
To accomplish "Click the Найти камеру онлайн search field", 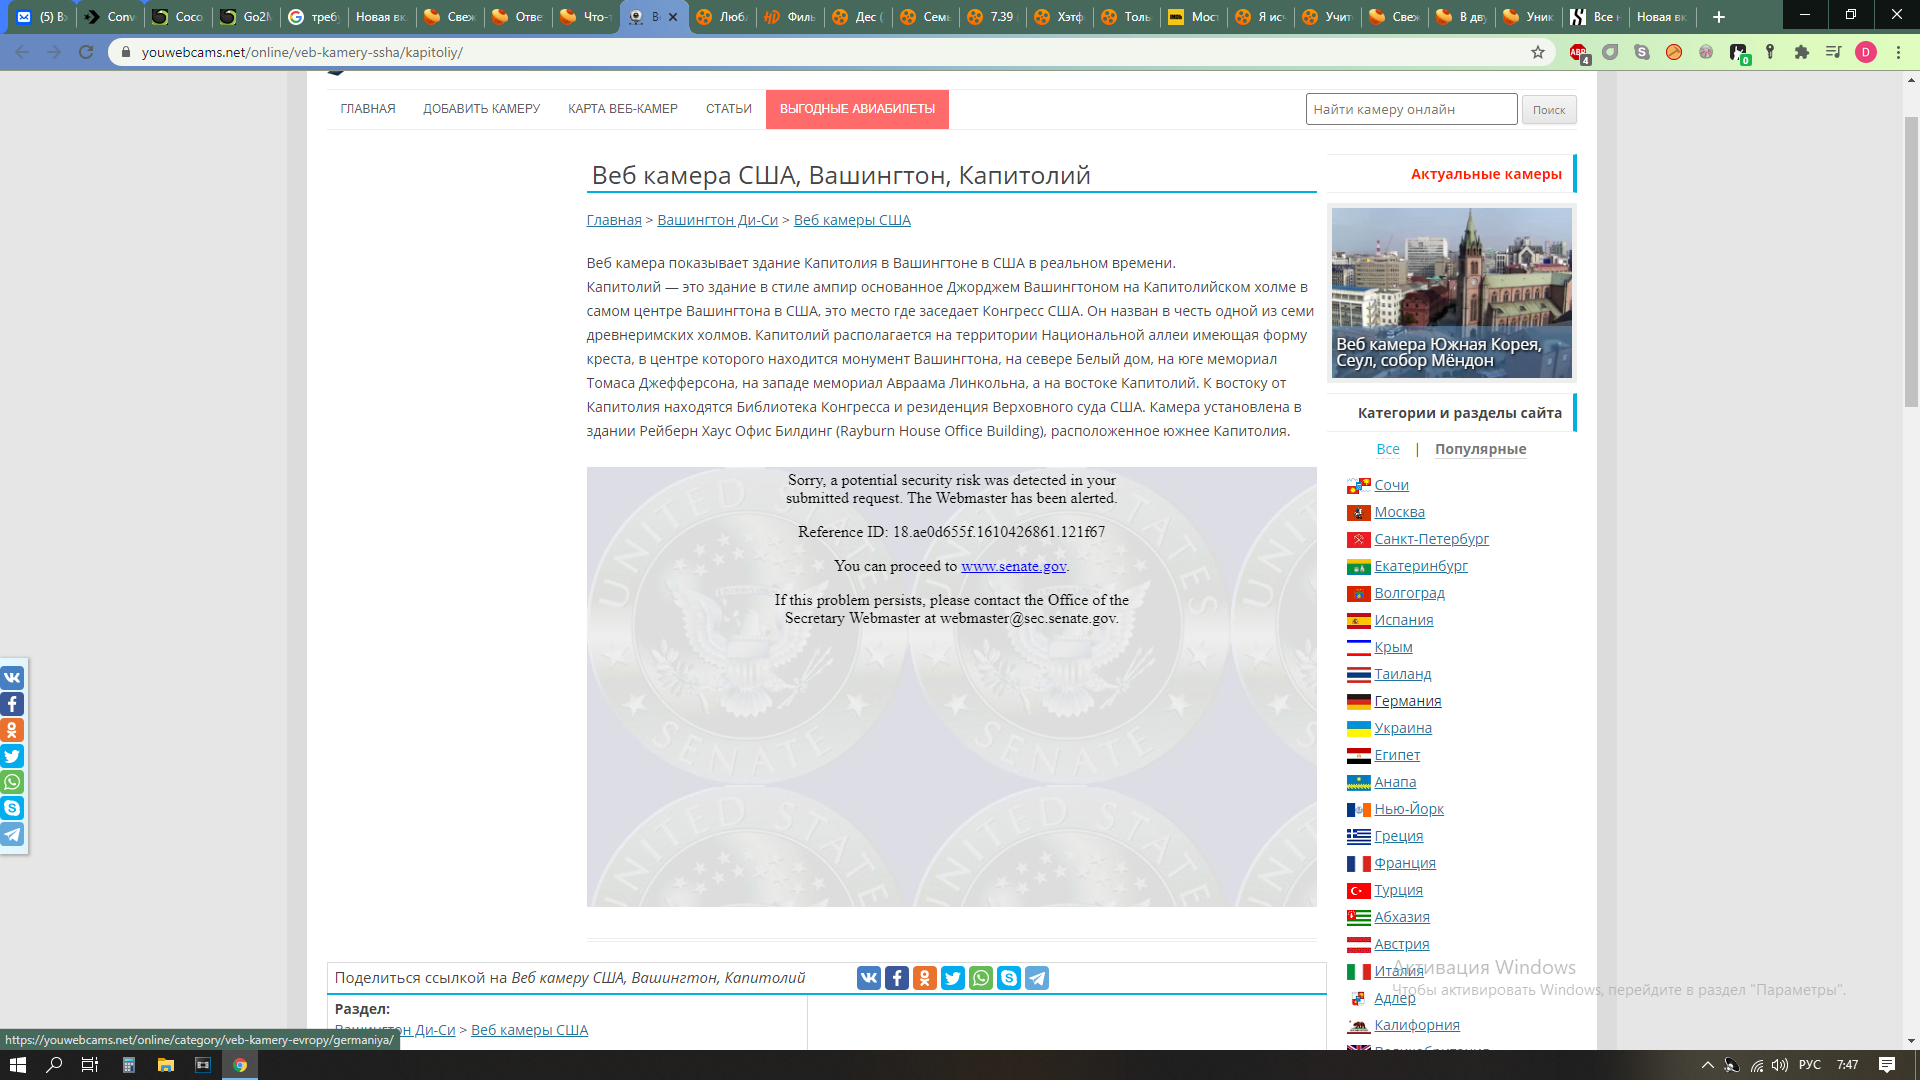I will coord(1410,110).
